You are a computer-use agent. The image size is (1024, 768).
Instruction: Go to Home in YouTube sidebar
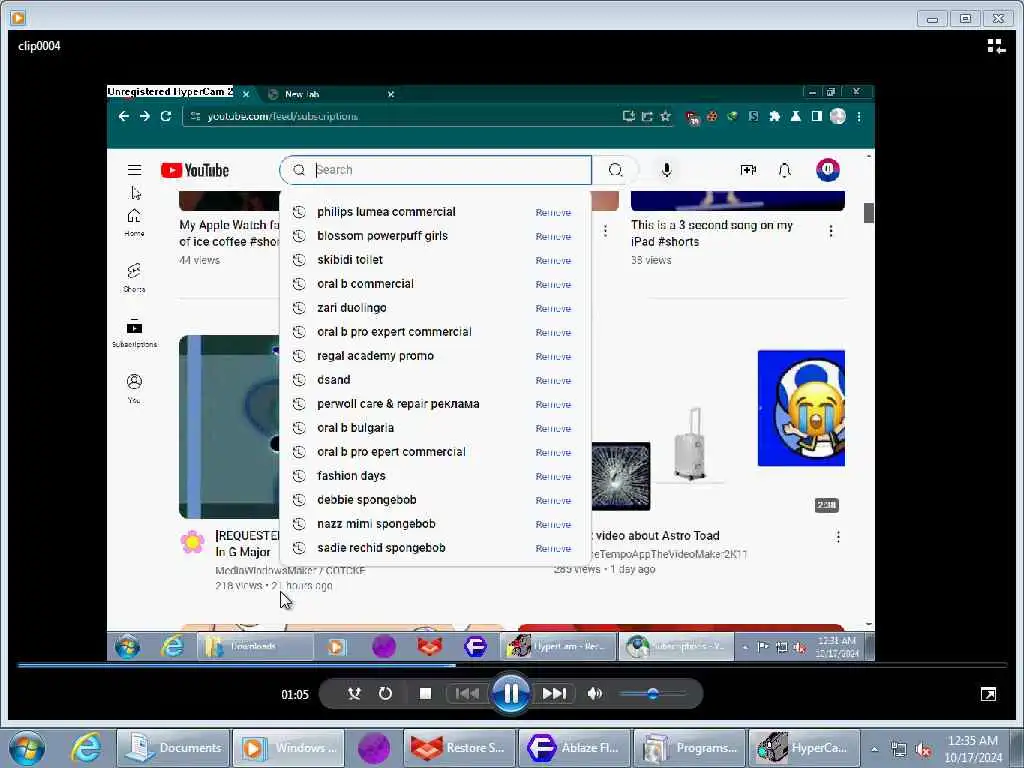click(135, 223)
